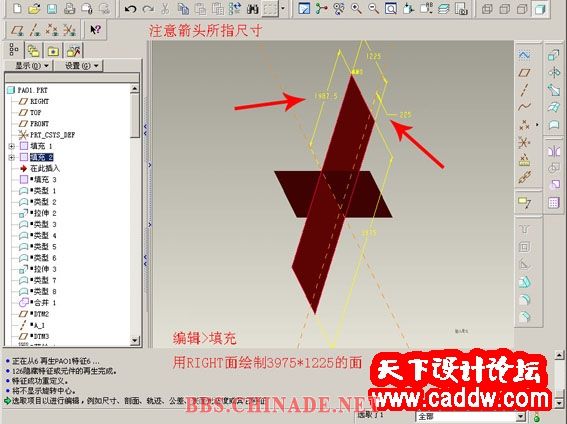Image resolution: width=567 pixels, height=424 pixels.
Task: Select the 合并 1 feature in tree
Action: tap(44, 303)
